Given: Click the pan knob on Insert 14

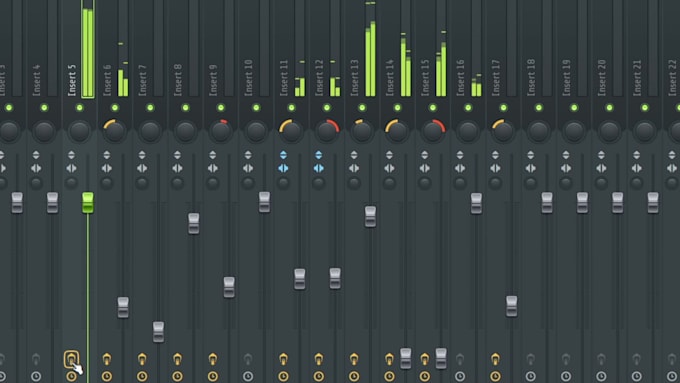Looking at the screenshot, I should pos(397,131).
